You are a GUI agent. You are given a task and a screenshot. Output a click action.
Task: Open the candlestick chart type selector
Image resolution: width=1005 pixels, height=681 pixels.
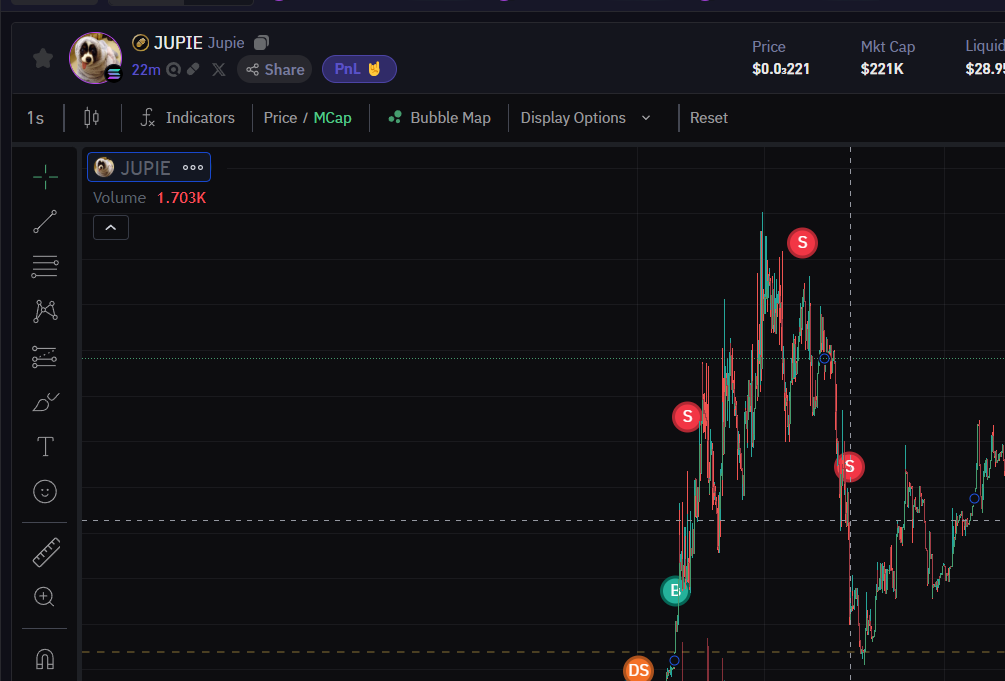pos(92,117)
